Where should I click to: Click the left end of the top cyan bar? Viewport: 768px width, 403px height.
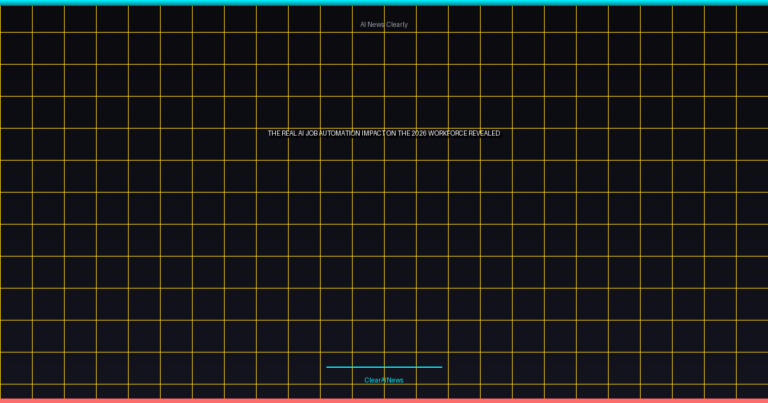pyautogui.click(x=5, y=2)
